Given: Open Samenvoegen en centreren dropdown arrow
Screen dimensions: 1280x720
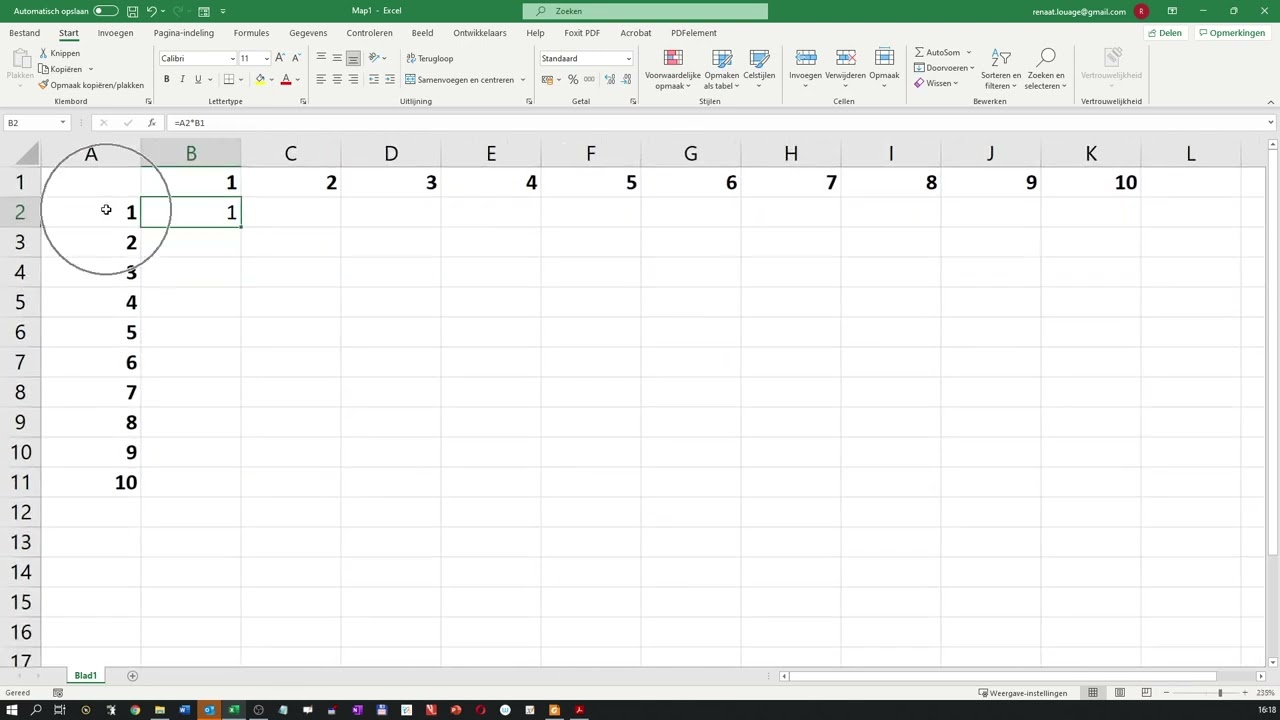Looking at the screenshot, I should tap(522, 79).
